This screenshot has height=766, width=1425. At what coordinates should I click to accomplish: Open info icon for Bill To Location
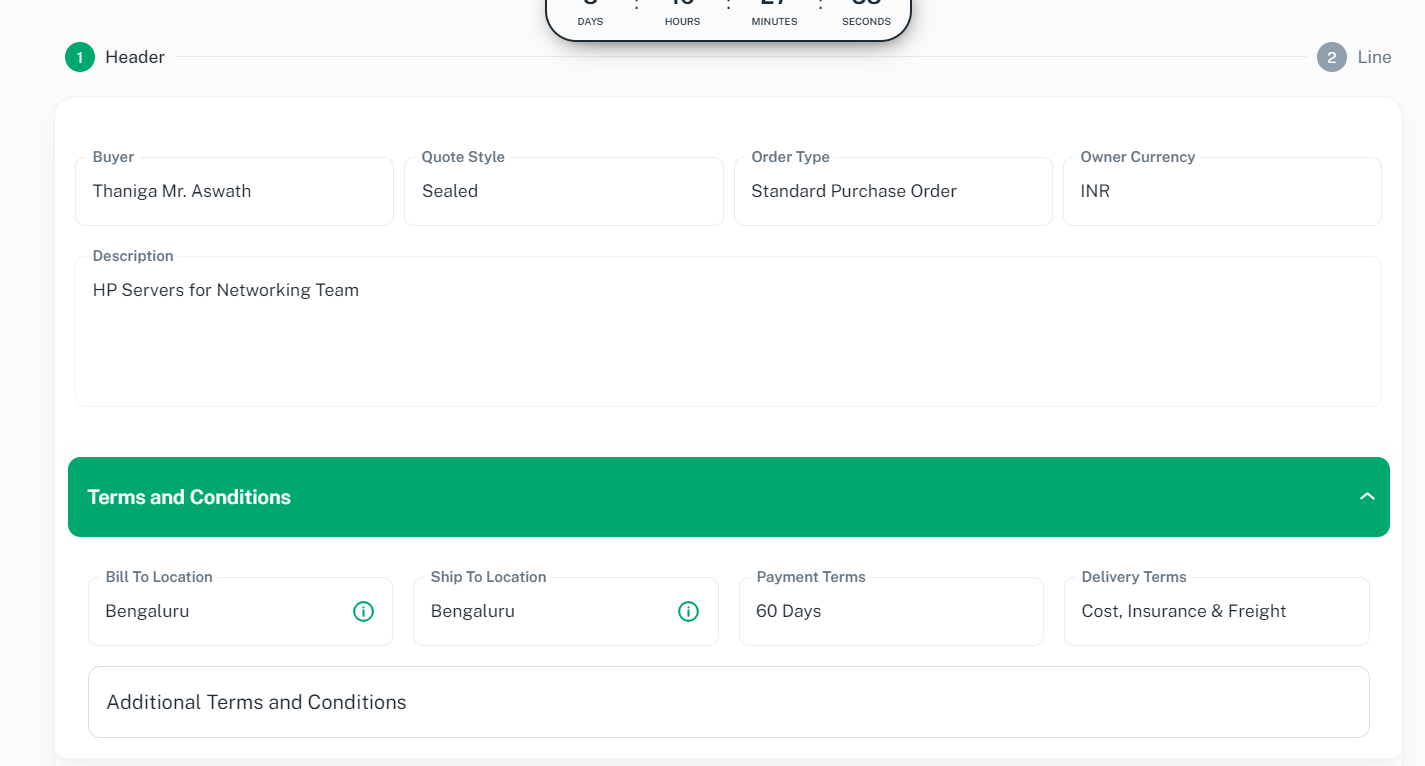(x=363, y=611)
